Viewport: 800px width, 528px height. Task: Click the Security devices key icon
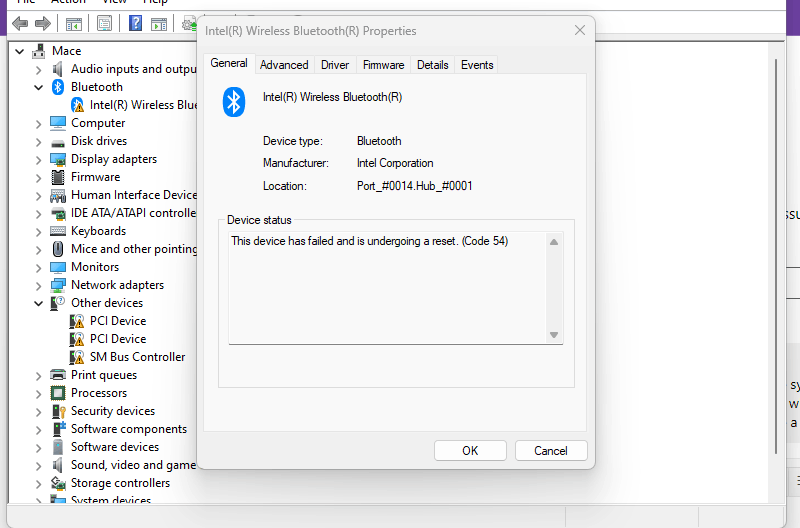(59, 411)
